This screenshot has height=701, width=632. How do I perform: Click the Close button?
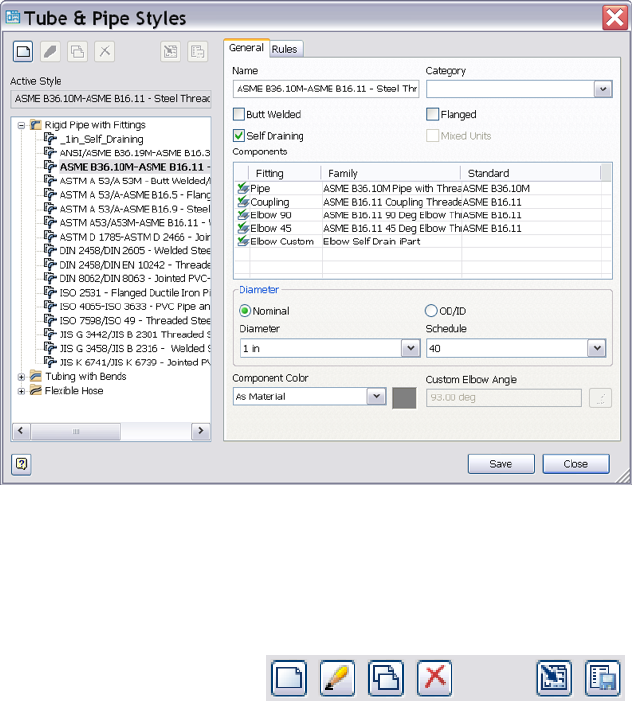point(576,464)
